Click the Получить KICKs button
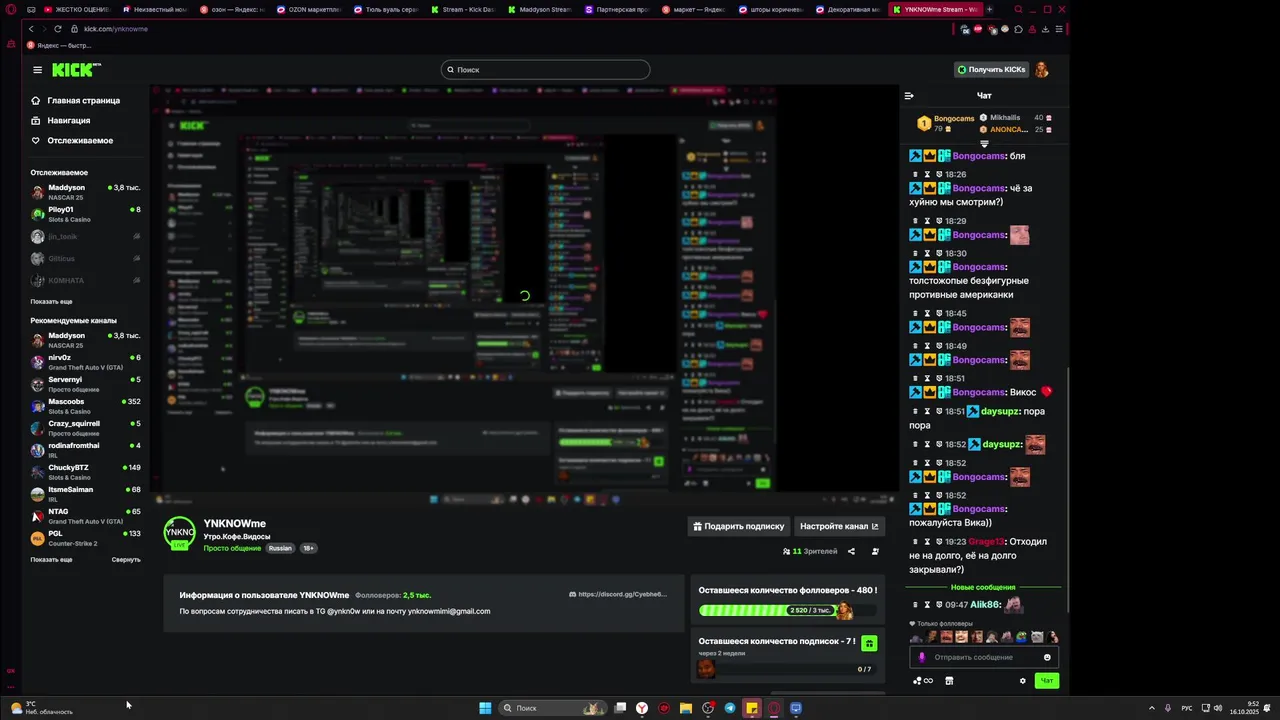The height and width of the screenshot is (720, 1280). click(x=991, y=70)
